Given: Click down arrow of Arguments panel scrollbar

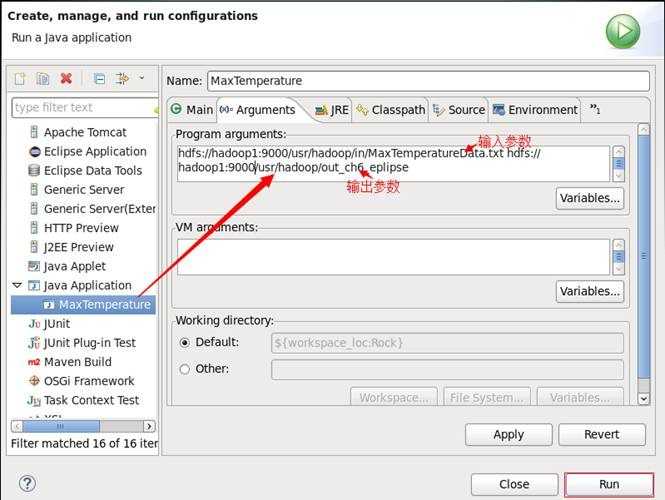Looking at the screenshot, I should point(644,399).
